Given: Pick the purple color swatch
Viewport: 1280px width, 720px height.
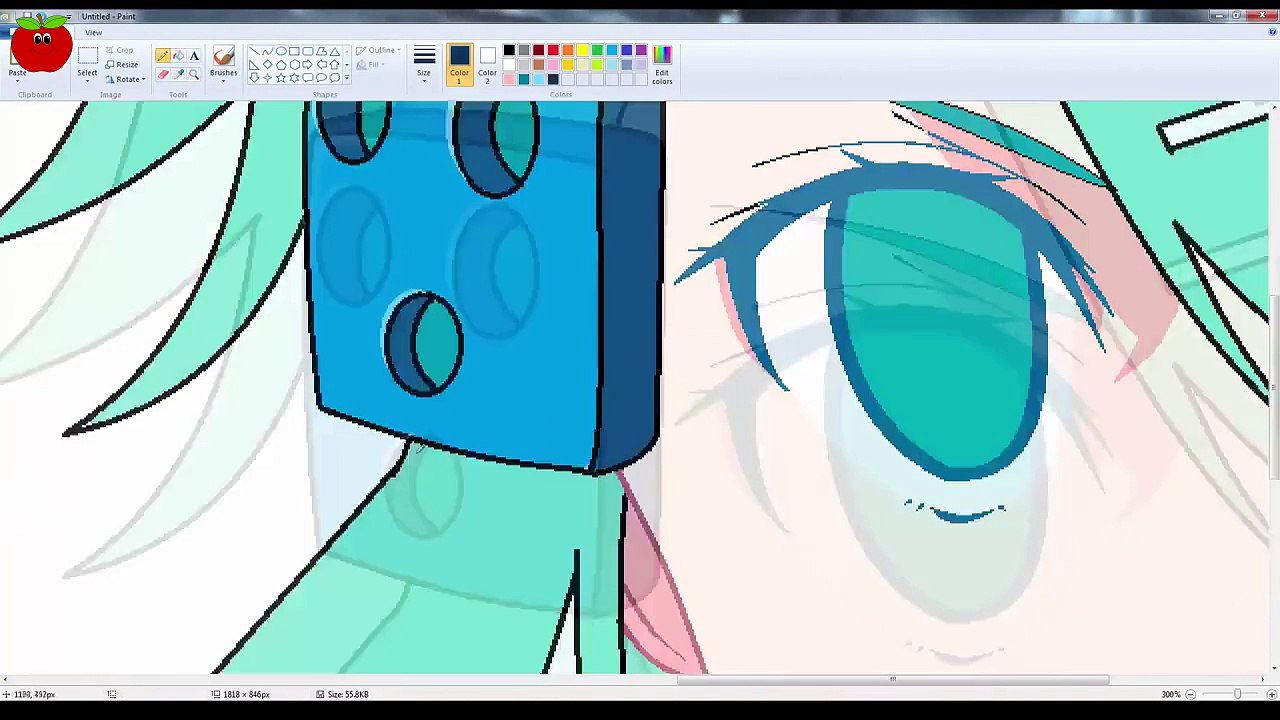Looking at the screenshot, I should pyautogui.click(x=641, y=50).
